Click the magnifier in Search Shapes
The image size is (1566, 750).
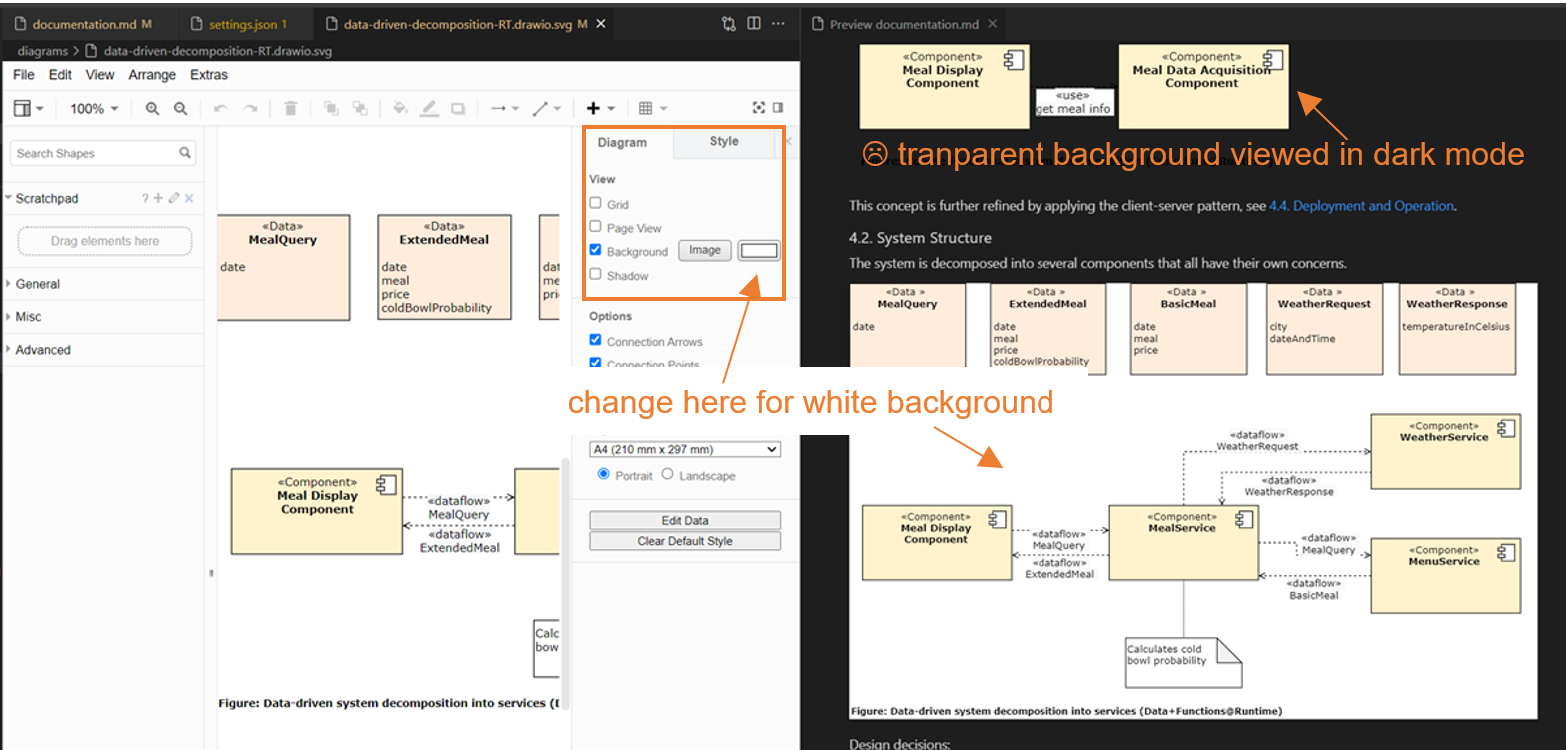pyautogui.click(x=185, y=153)
